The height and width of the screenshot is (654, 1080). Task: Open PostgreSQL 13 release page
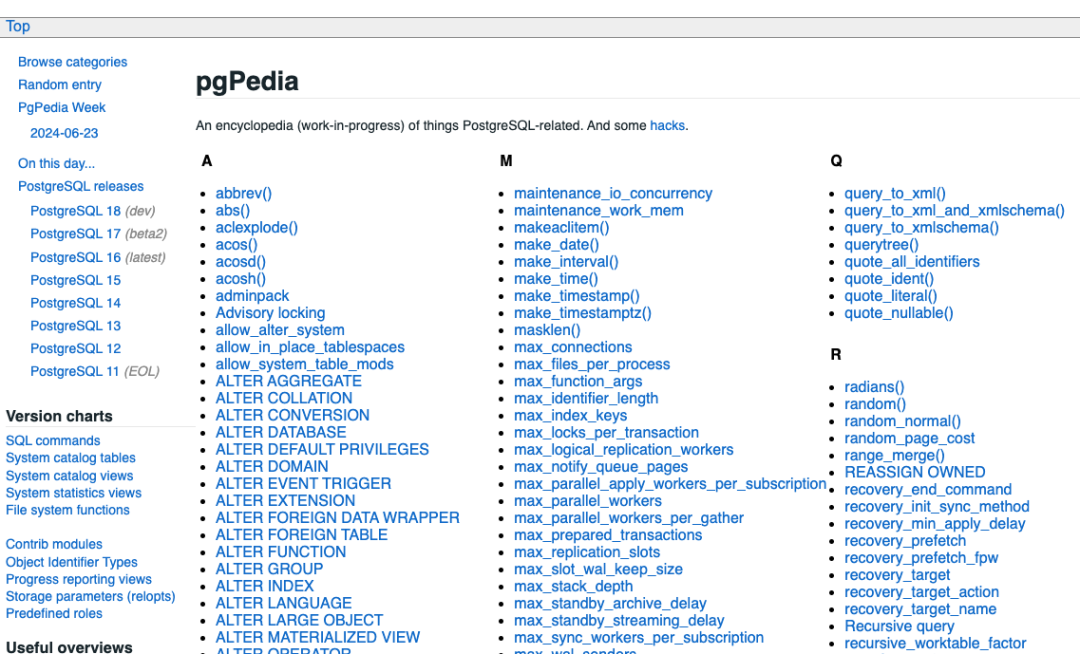click(75, 326)
